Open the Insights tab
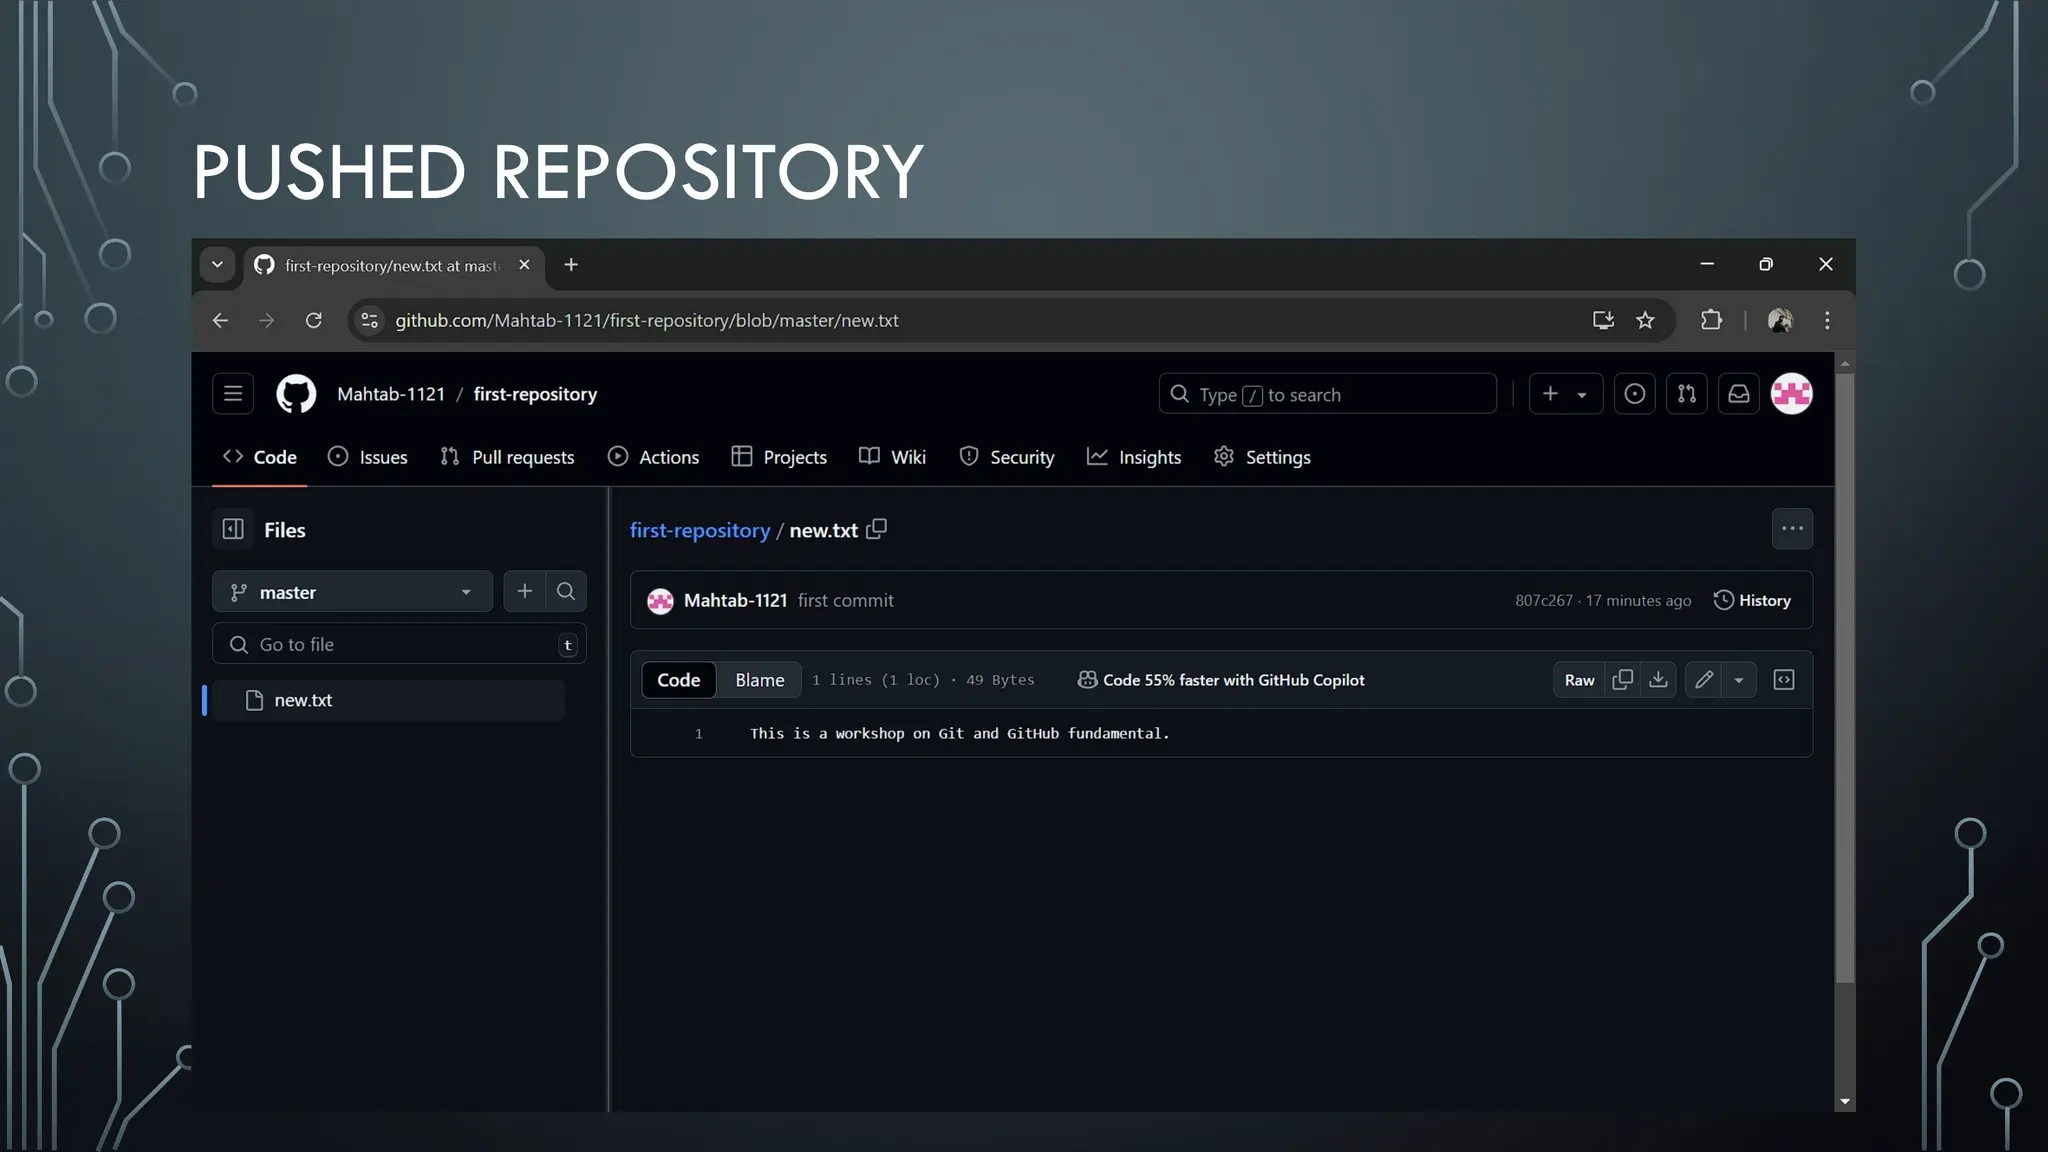Viewport: 2048px width, 1152px height. (x=1134, y=457)
